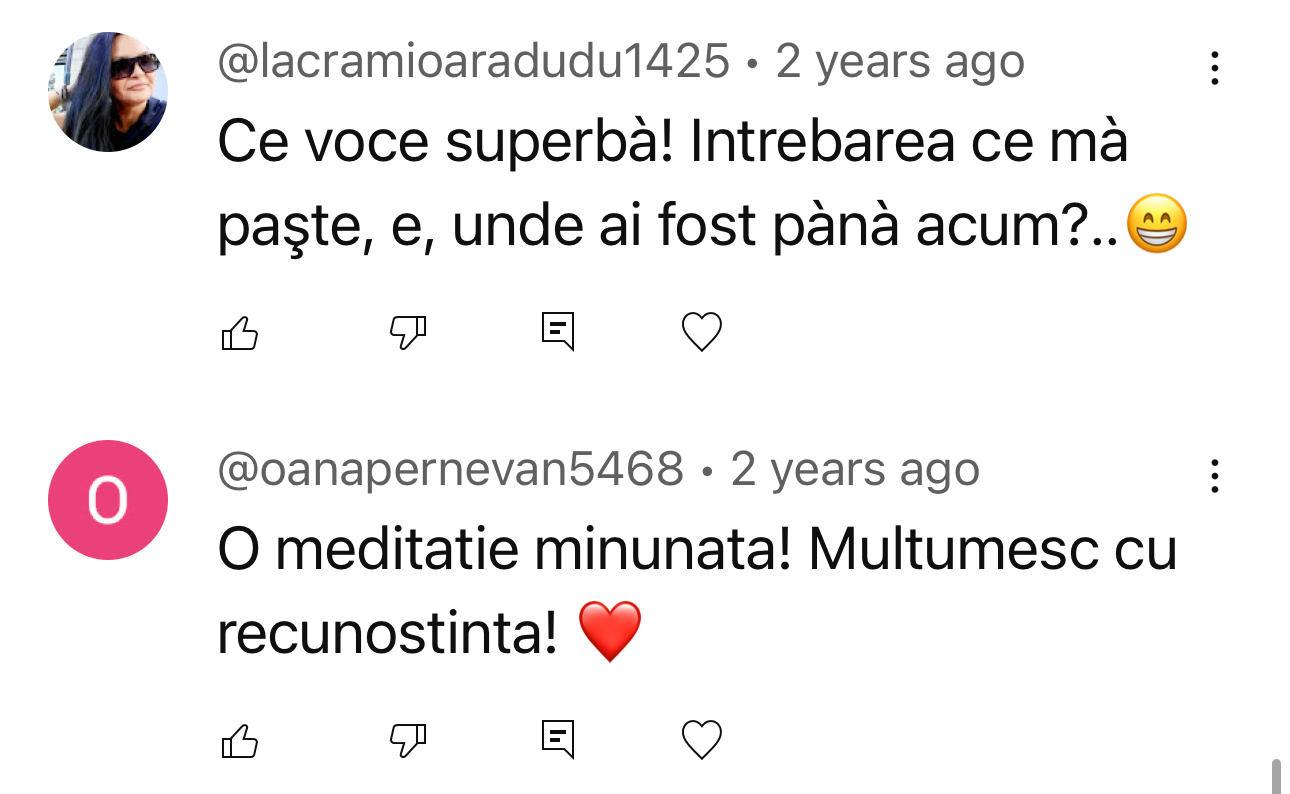Like the comment by @oanapernevan5468
Image resolution: width=1290 pixels, height=794 pixels.
tap(239, 740)
